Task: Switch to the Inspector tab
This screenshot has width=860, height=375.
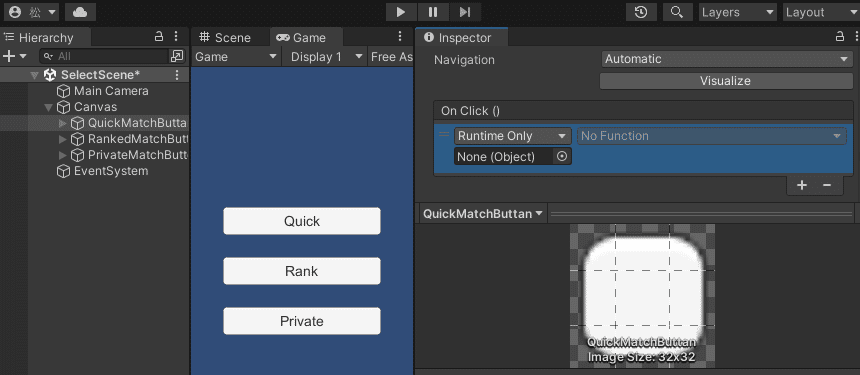Action: click(462, 37)
